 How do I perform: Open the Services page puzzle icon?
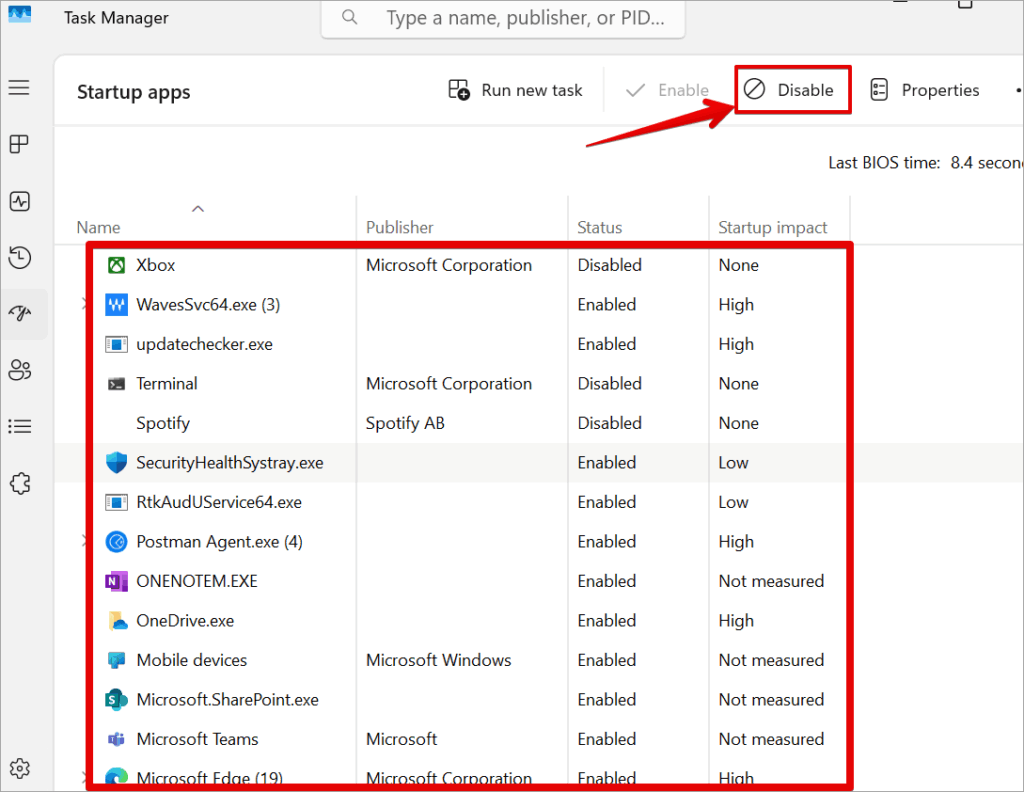[x=19, y=484]
